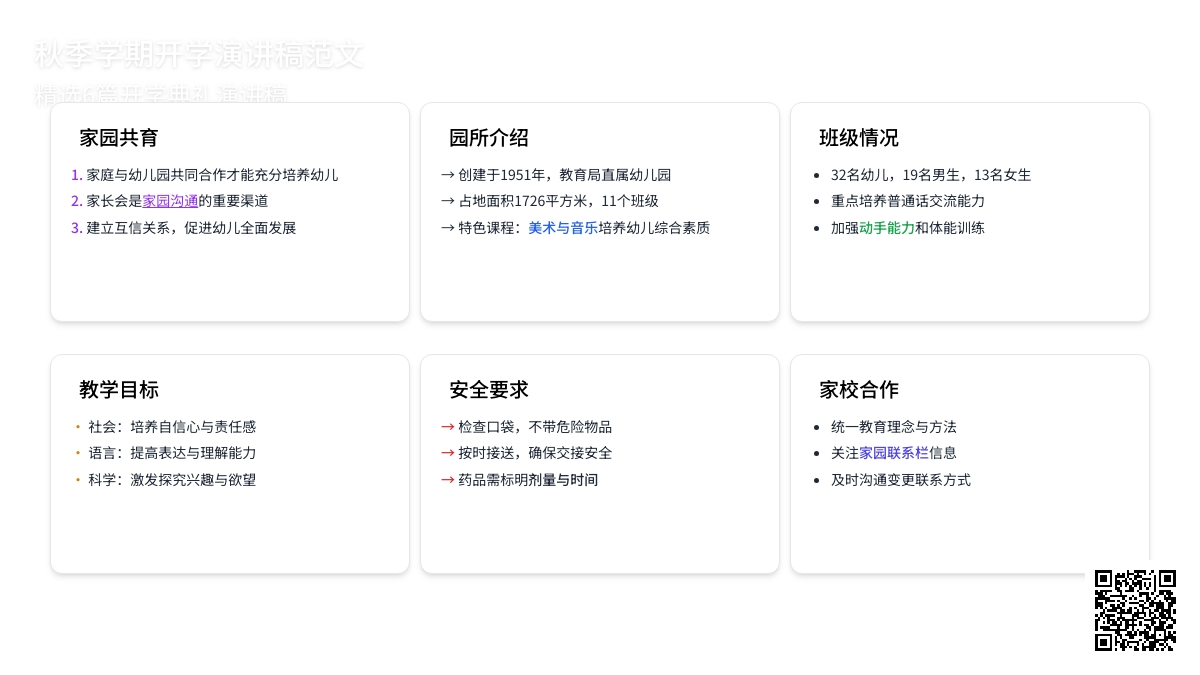
Task: Click the red arrow before 按时接送
Action: click(x=447, y=453)
